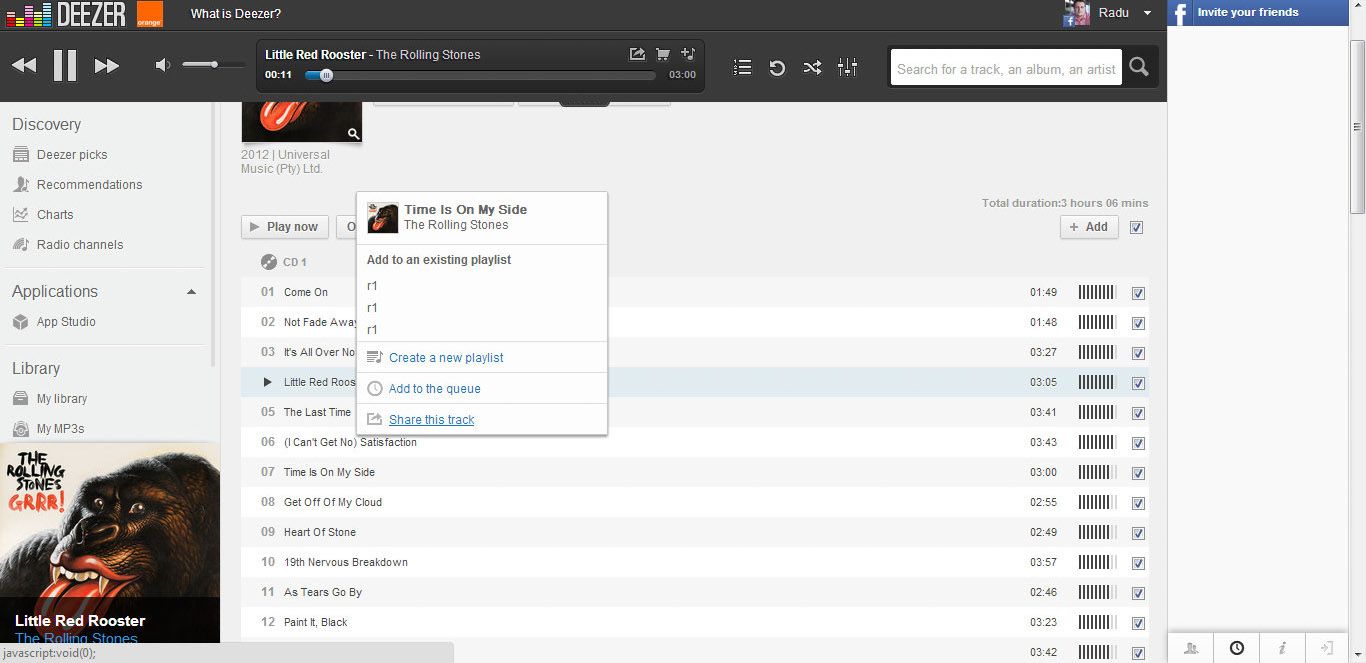
Task: Click the Radu profile avatar
Action: [x=1077, y=13]
